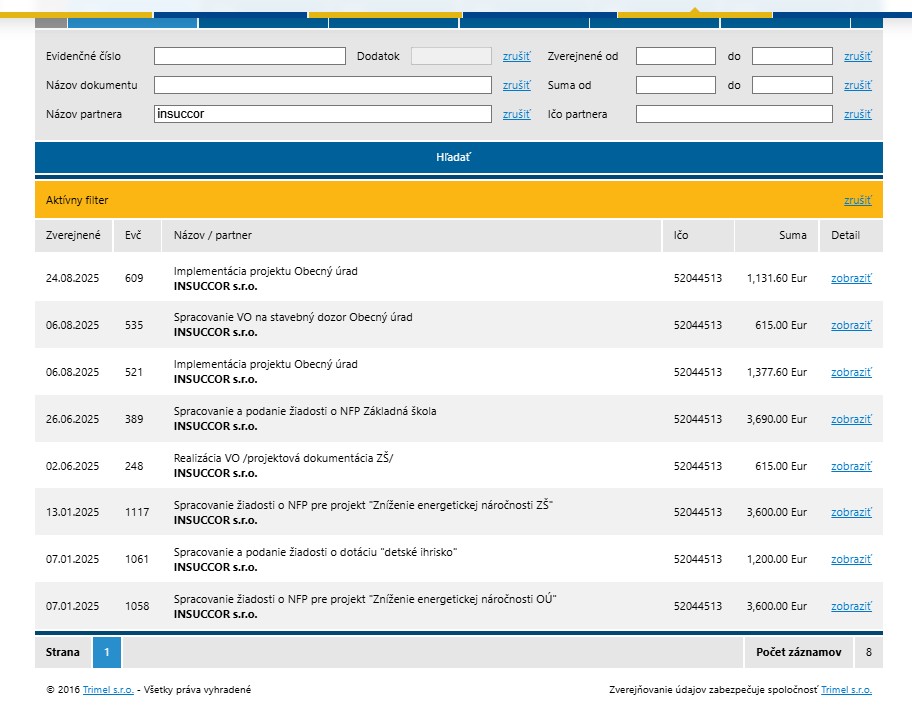
Task: Clear the Ičo partnera field via zrušiť
Action: (857, 114)
